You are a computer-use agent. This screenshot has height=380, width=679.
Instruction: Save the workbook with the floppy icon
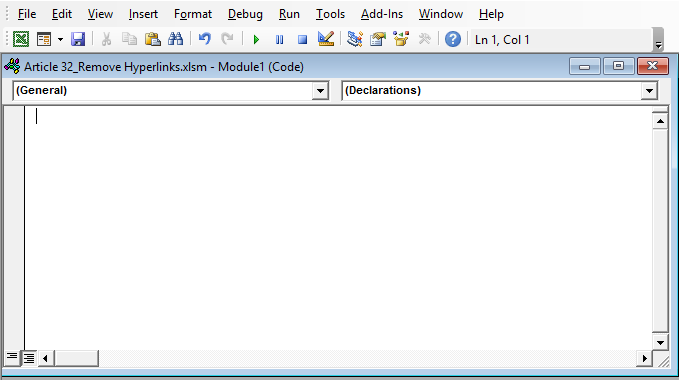point(78,39)
